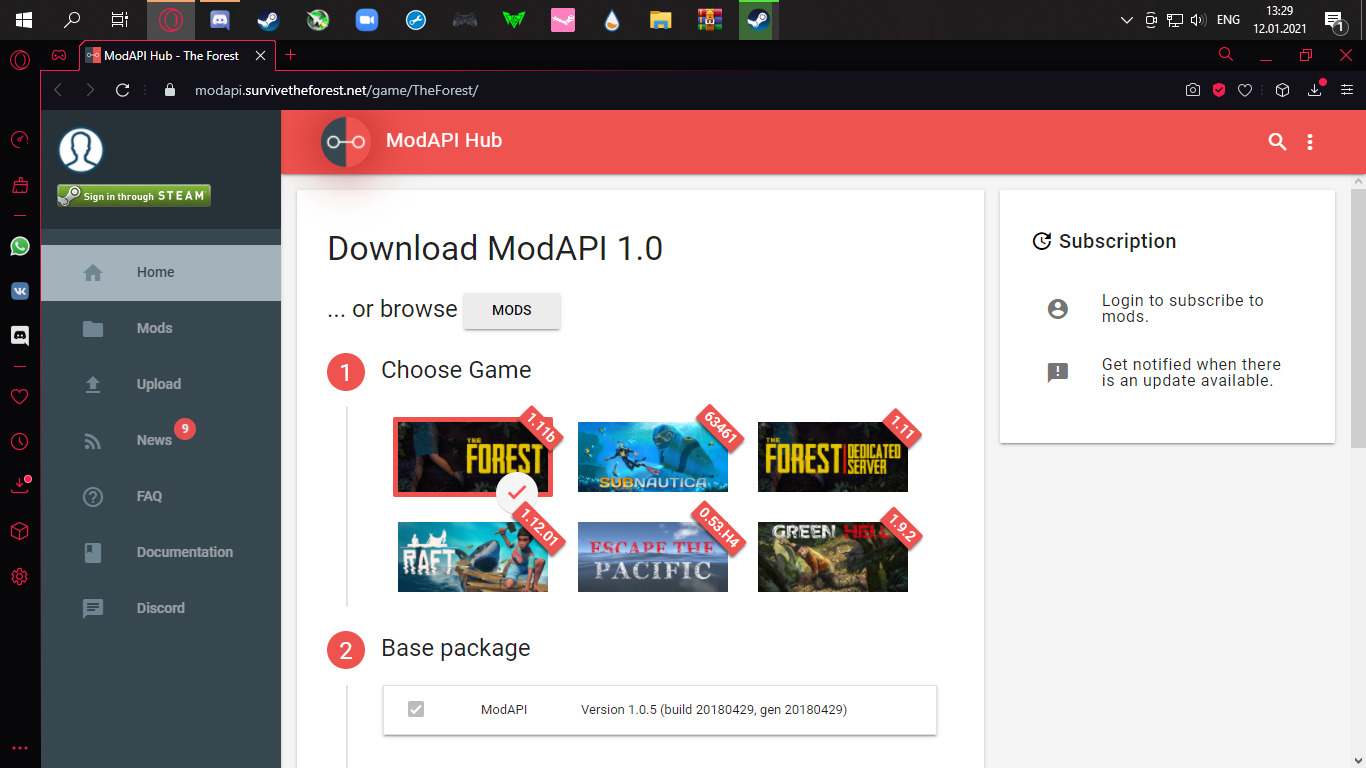Open GX Control speedometer panel in sidebar
Screen dimensions: 1366x768
point(19,139)
